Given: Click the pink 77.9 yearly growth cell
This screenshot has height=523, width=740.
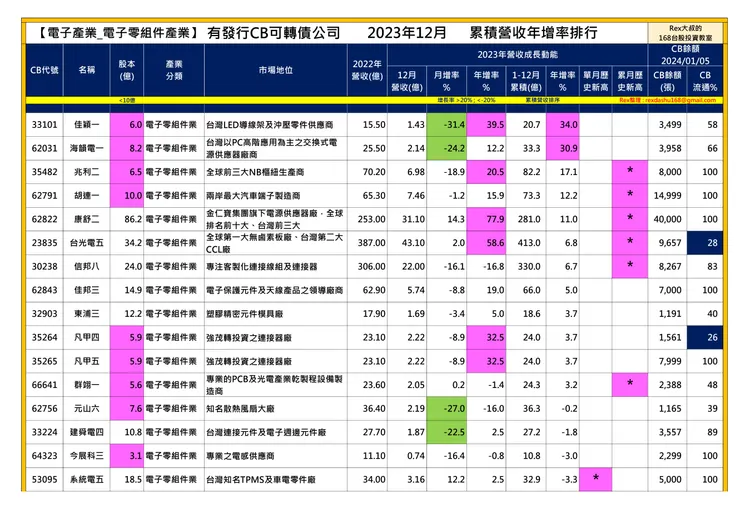Looking at the screenshot, I should pyautogui.click(x=487, y=219).
